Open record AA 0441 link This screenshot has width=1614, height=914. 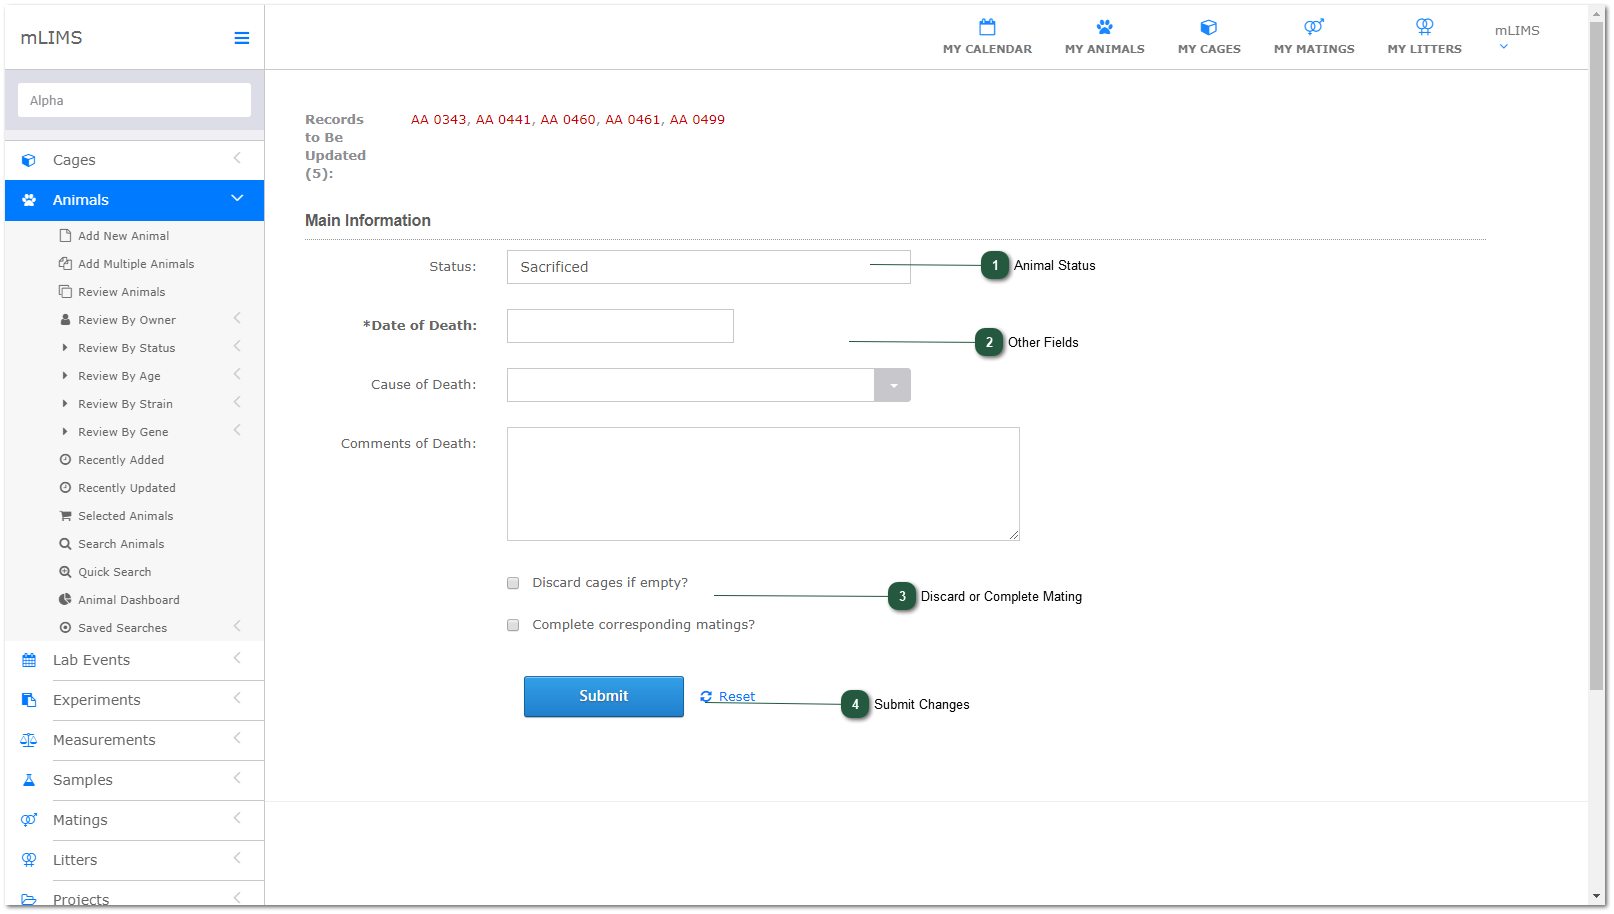tap(504, 120)
